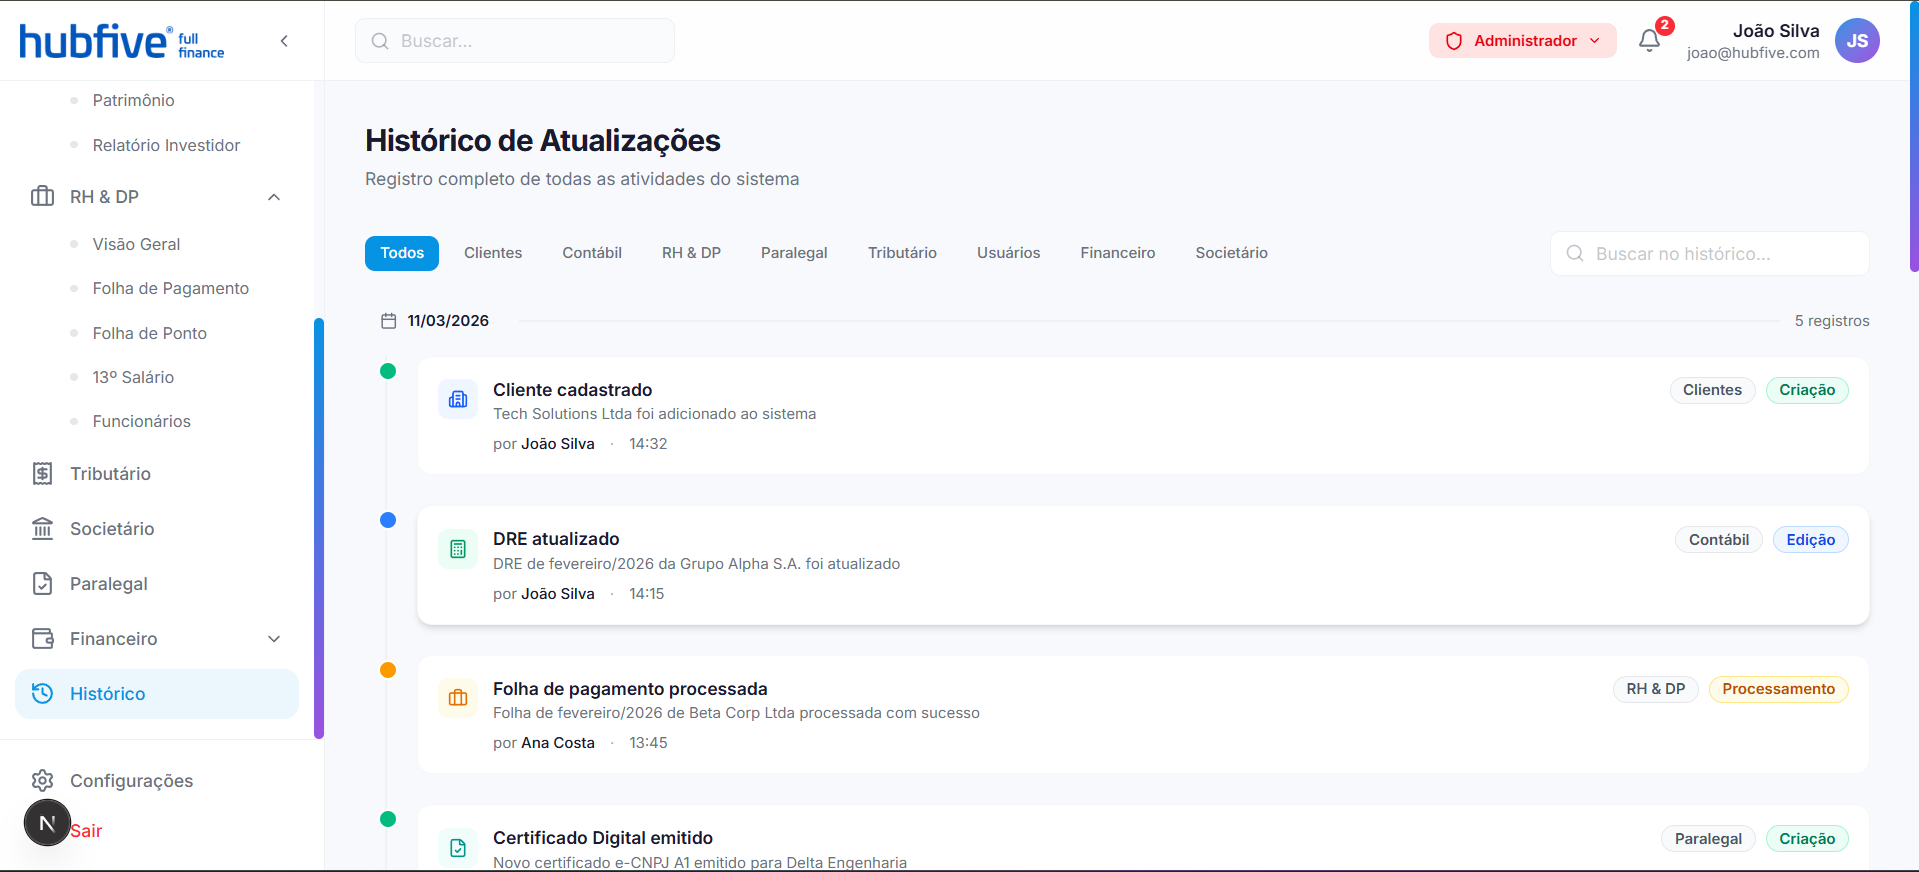
Task: Collapse the sidebar with the chevron arrow
Action: (284, 41)
